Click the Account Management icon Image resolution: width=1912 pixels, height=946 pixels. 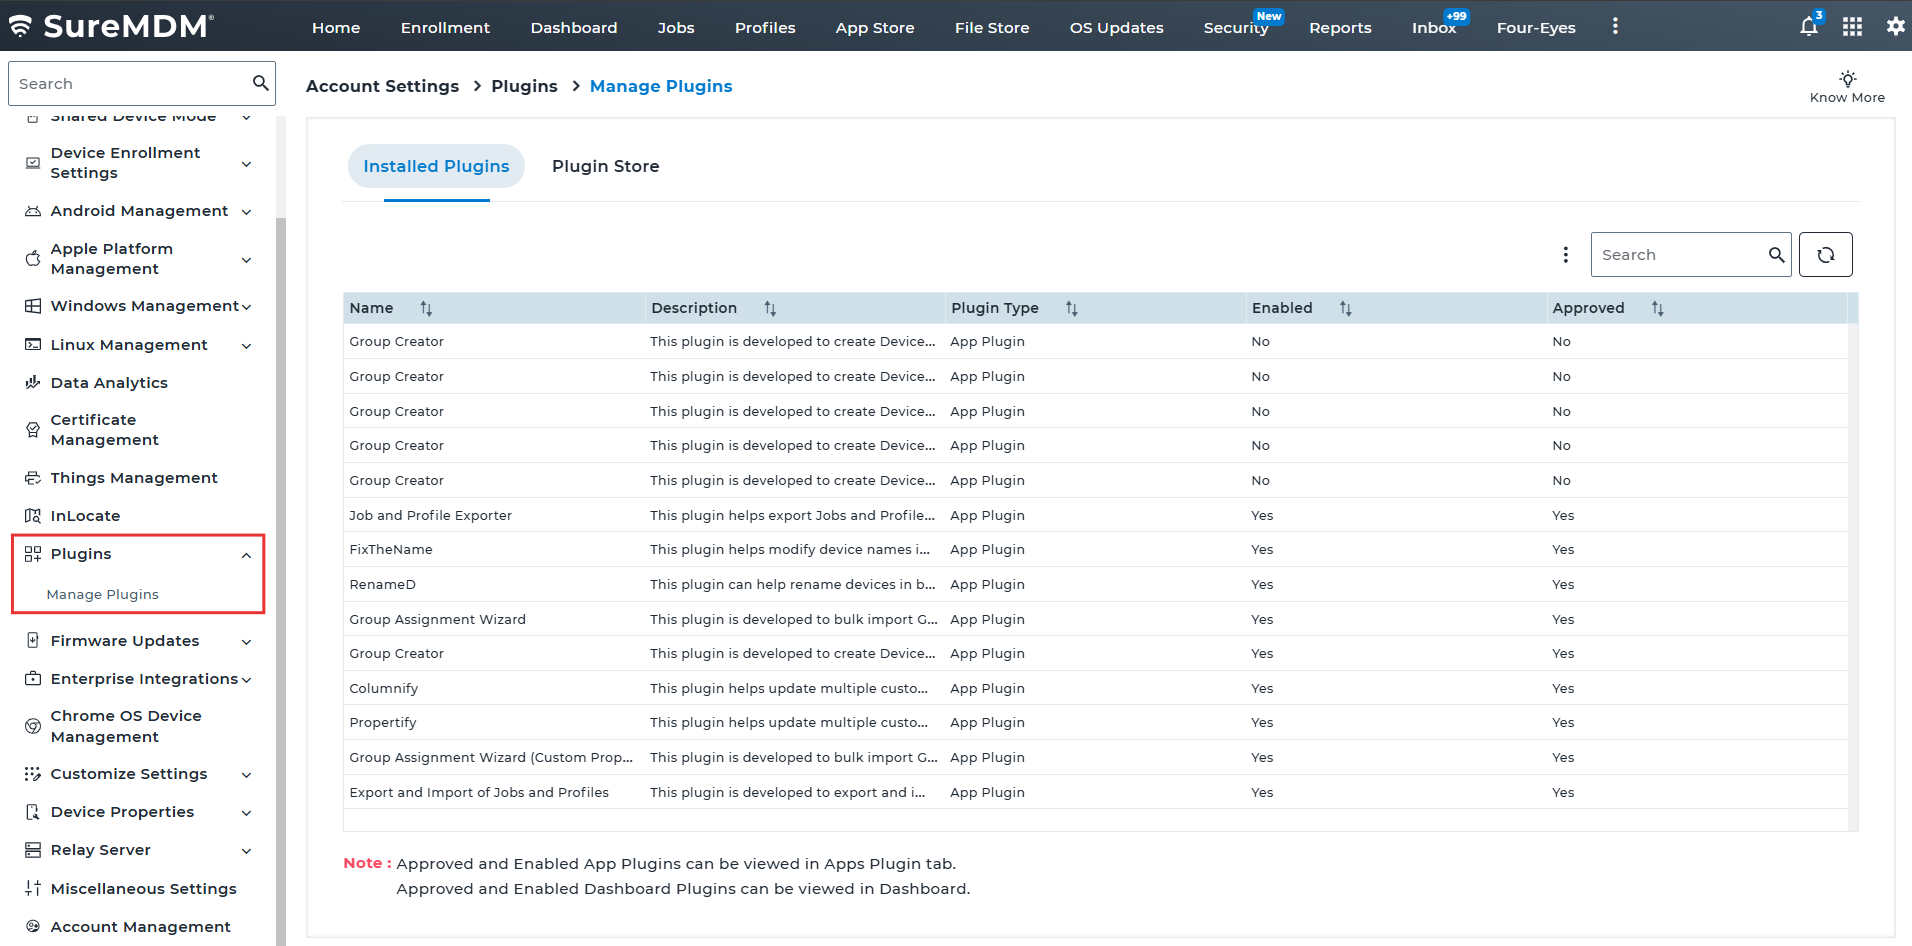(33, 926)
